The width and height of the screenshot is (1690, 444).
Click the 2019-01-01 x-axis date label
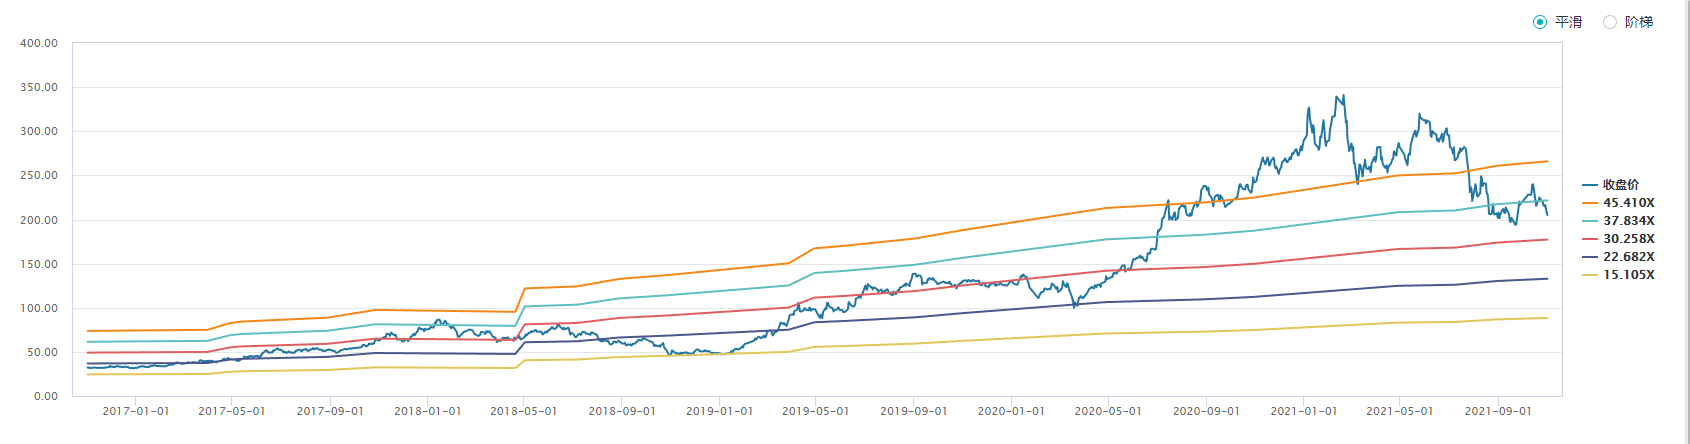[720, 411]
